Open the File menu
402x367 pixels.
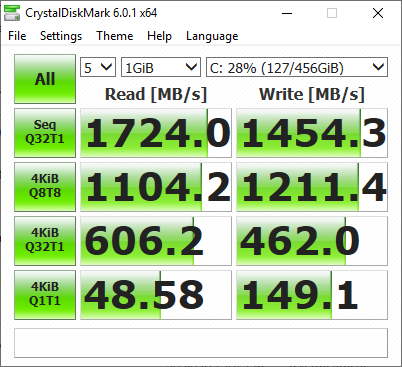click(x=17, y=36)
